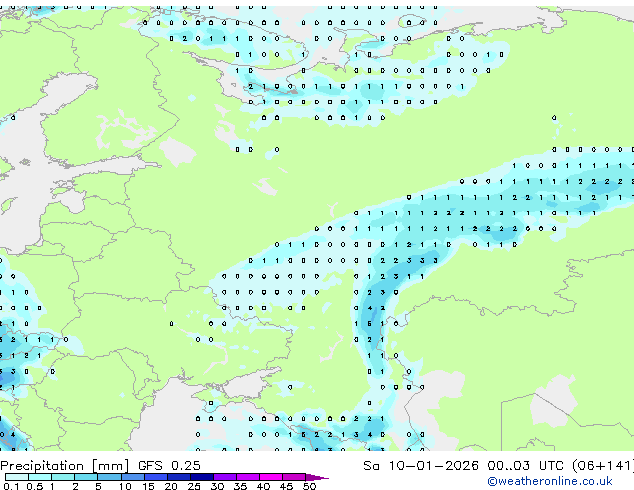Open the weatheronline.co.uk copyright link
The width and height of the screenshot is (634, 490).
[550, 481]
